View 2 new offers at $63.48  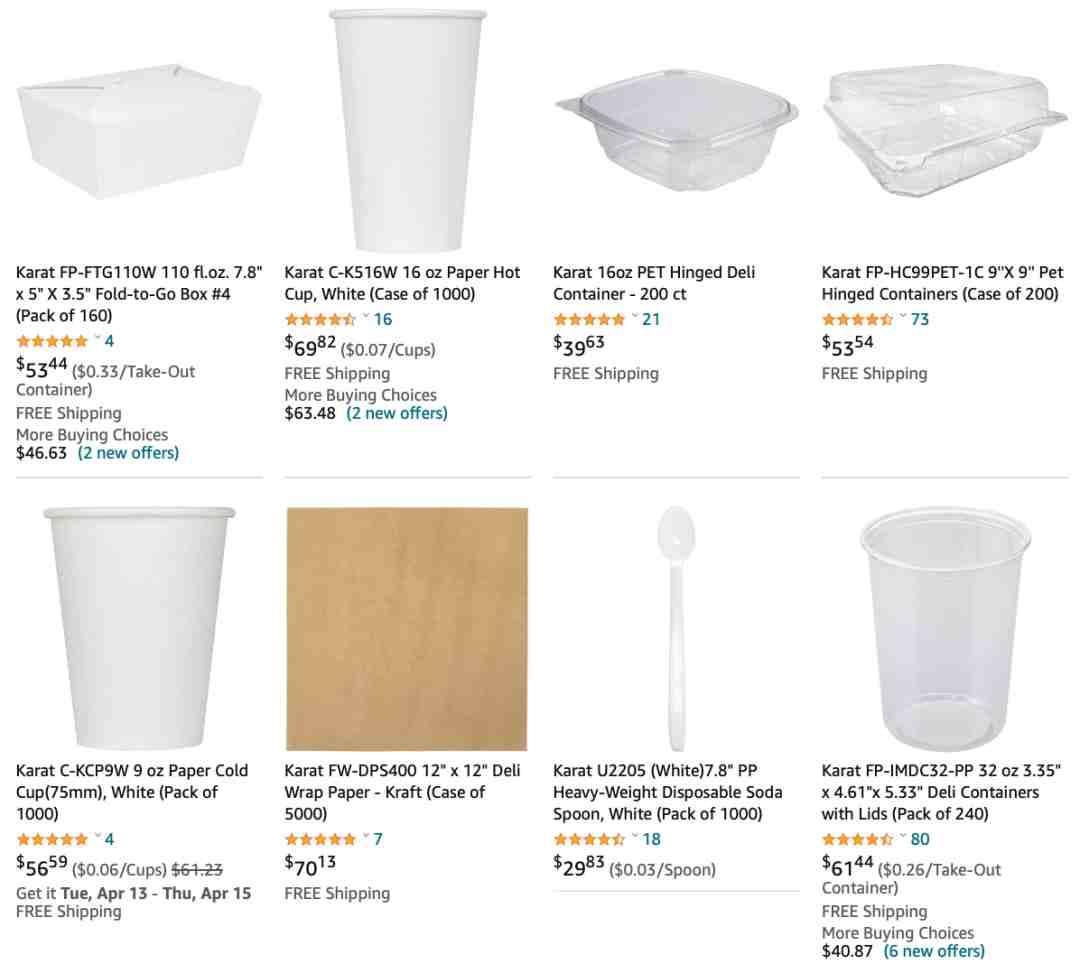pos(397,413)
